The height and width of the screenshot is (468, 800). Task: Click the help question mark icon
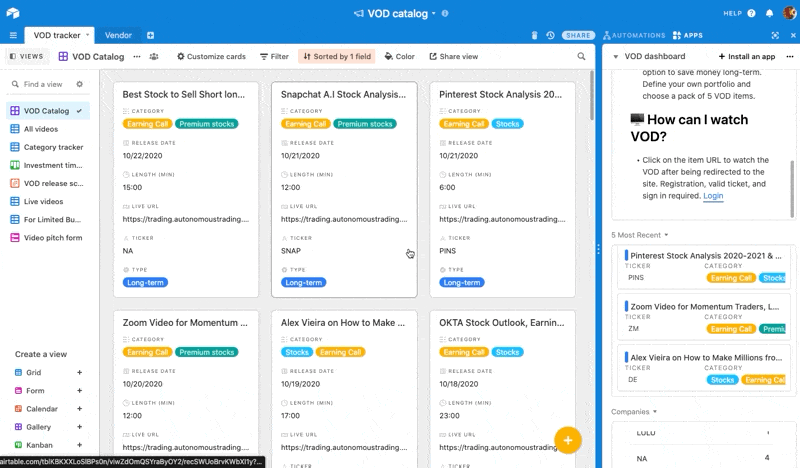752,13
